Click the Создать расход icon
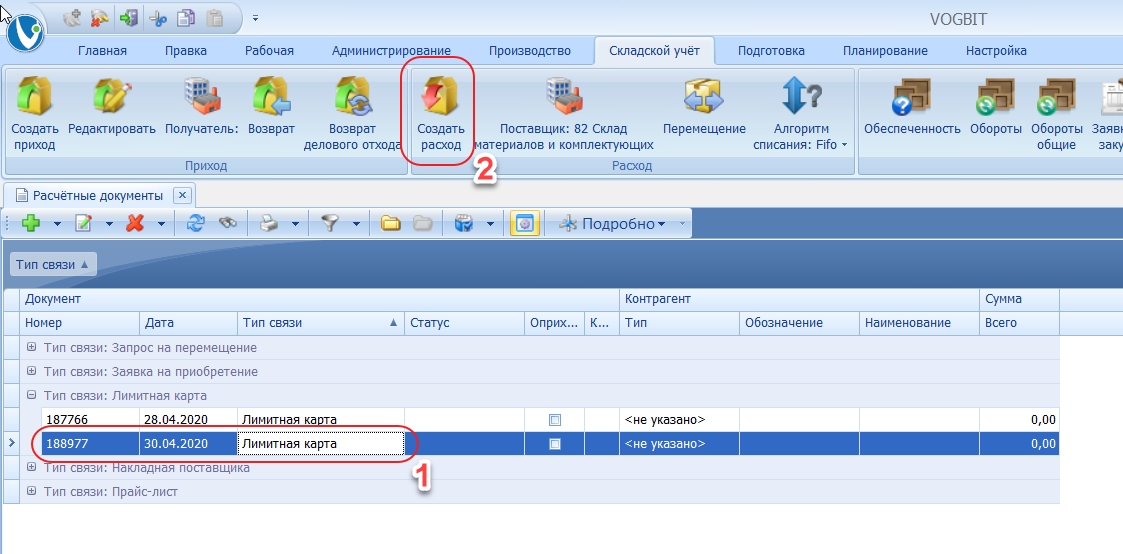 click(439, 100)
